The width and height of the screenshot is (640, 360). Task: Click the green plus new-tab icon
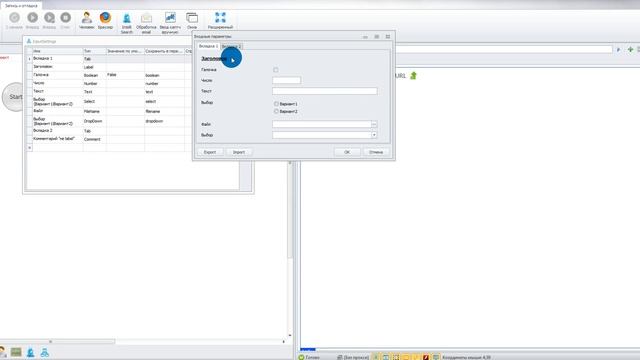tap(630, 49)
